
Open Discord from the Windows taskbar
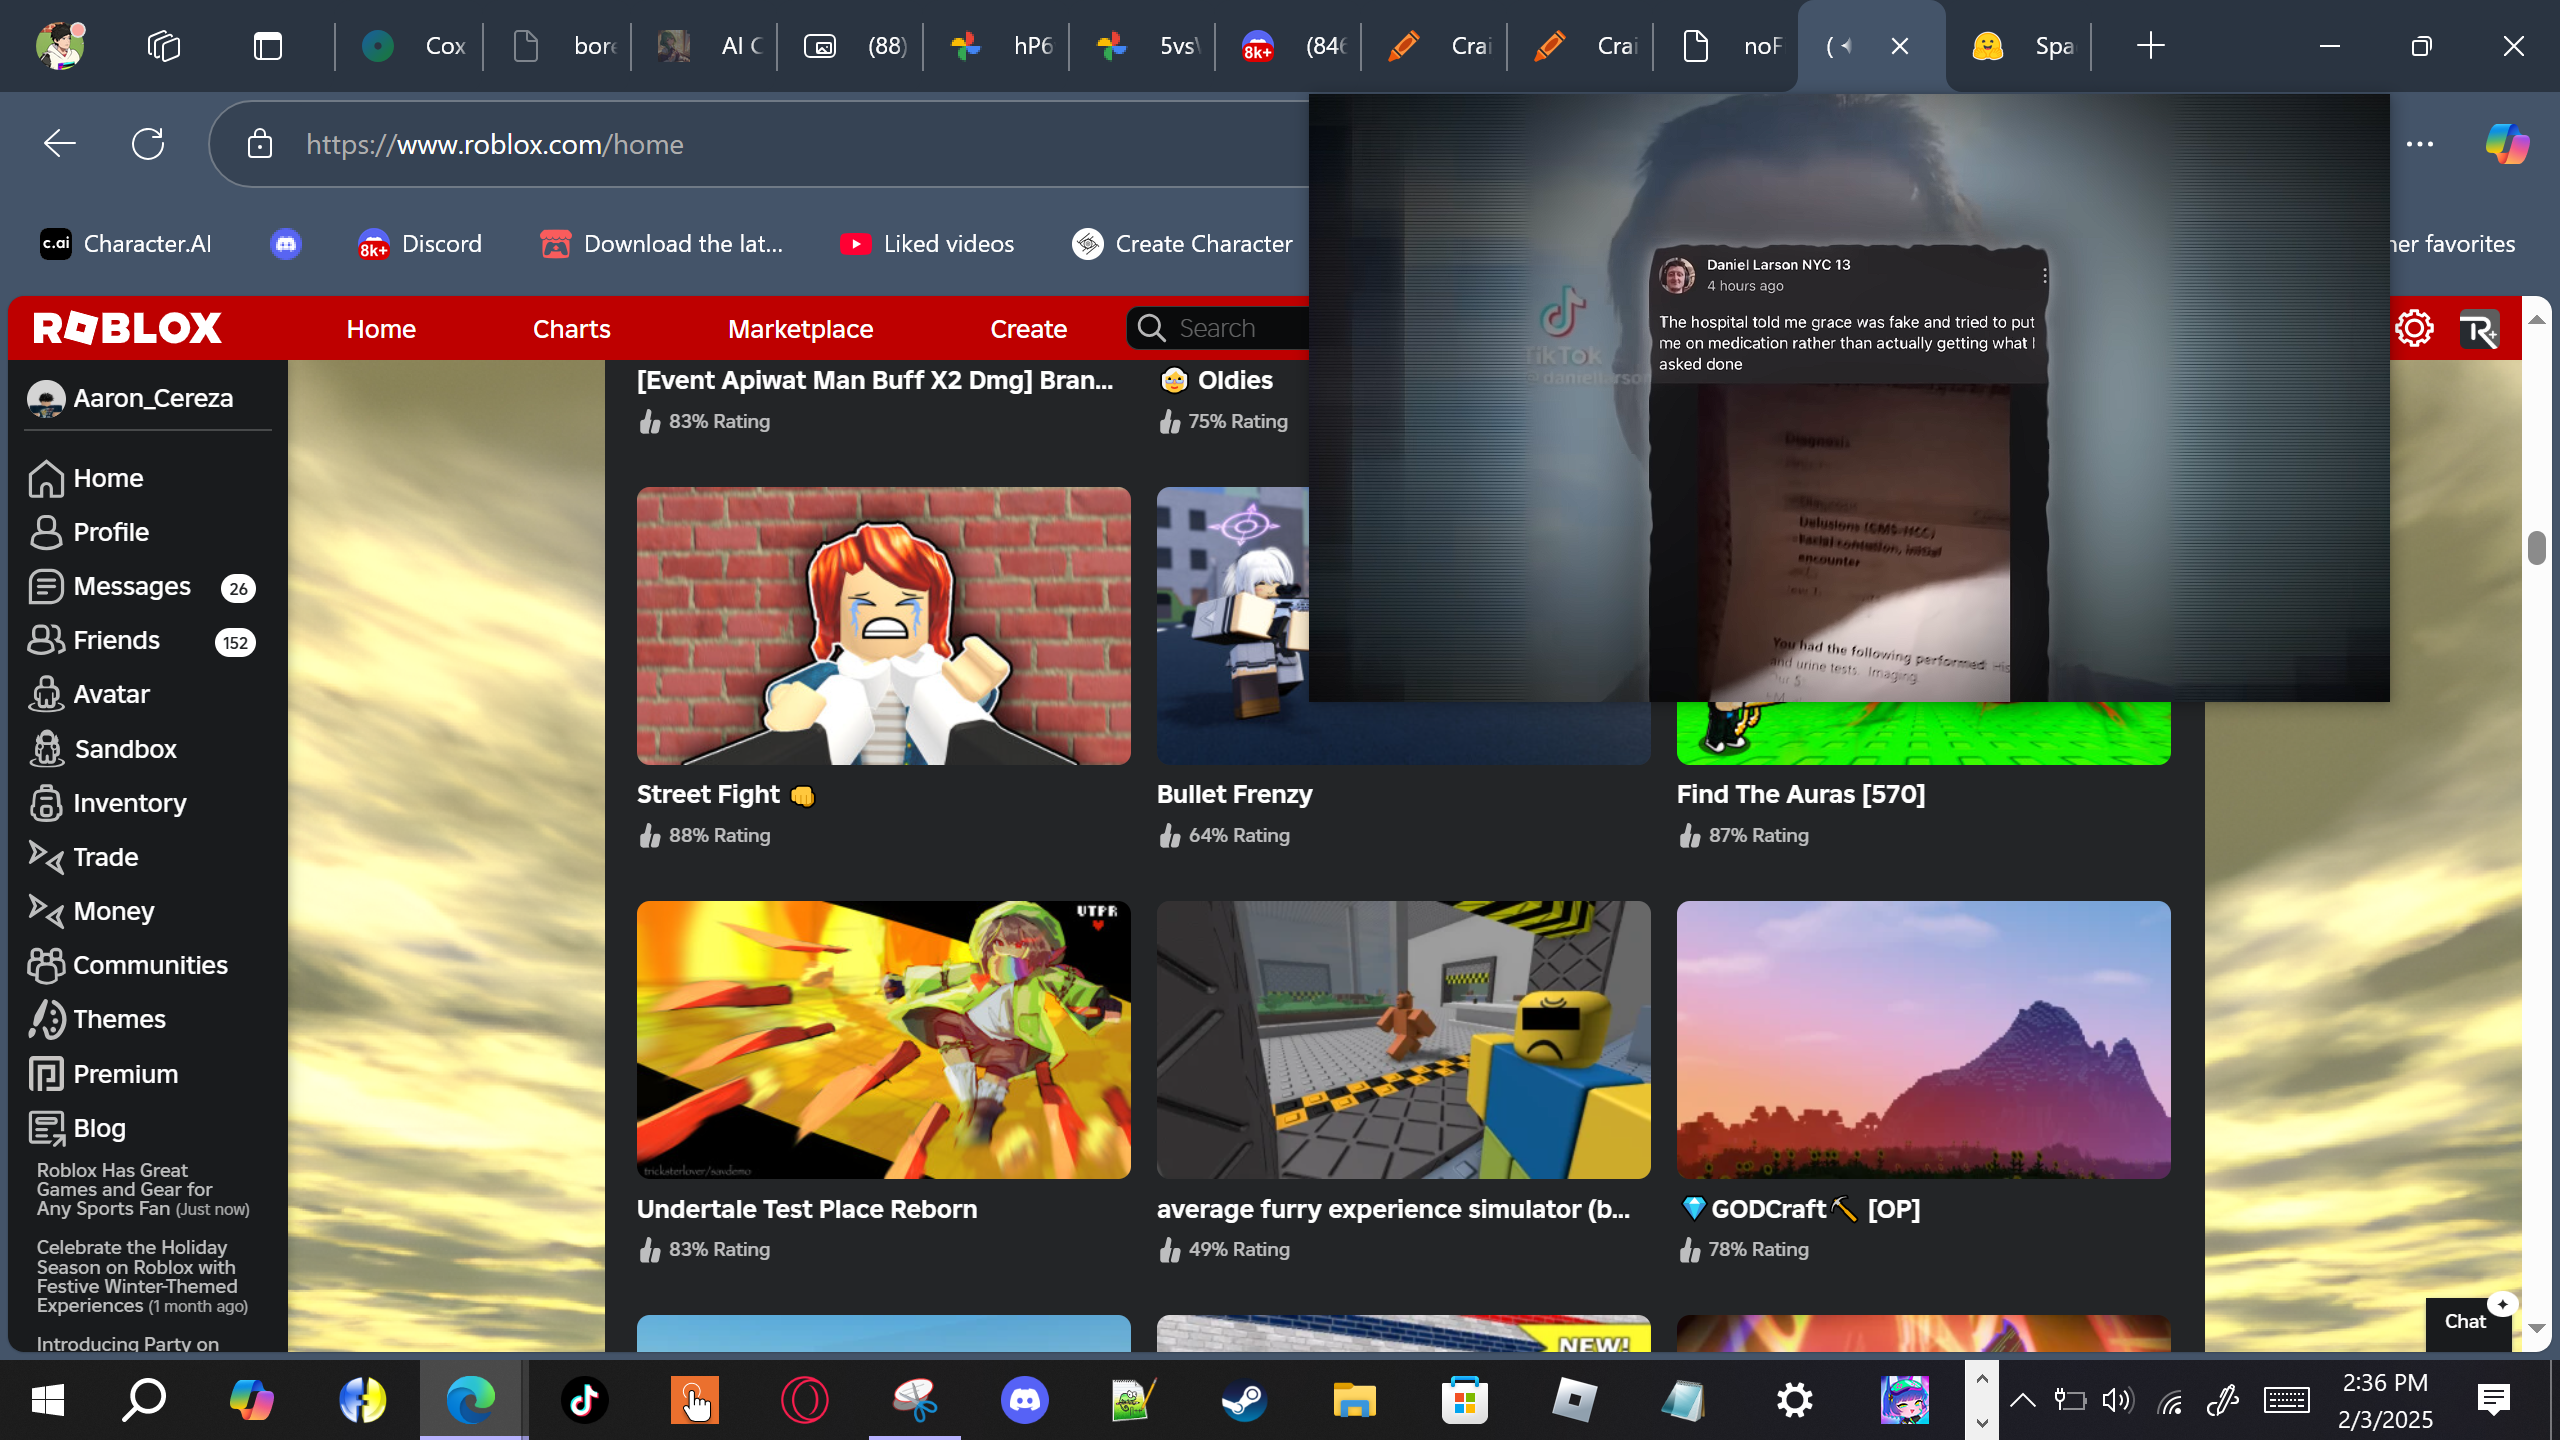pyautogui.click(x=1025, y=1400)
